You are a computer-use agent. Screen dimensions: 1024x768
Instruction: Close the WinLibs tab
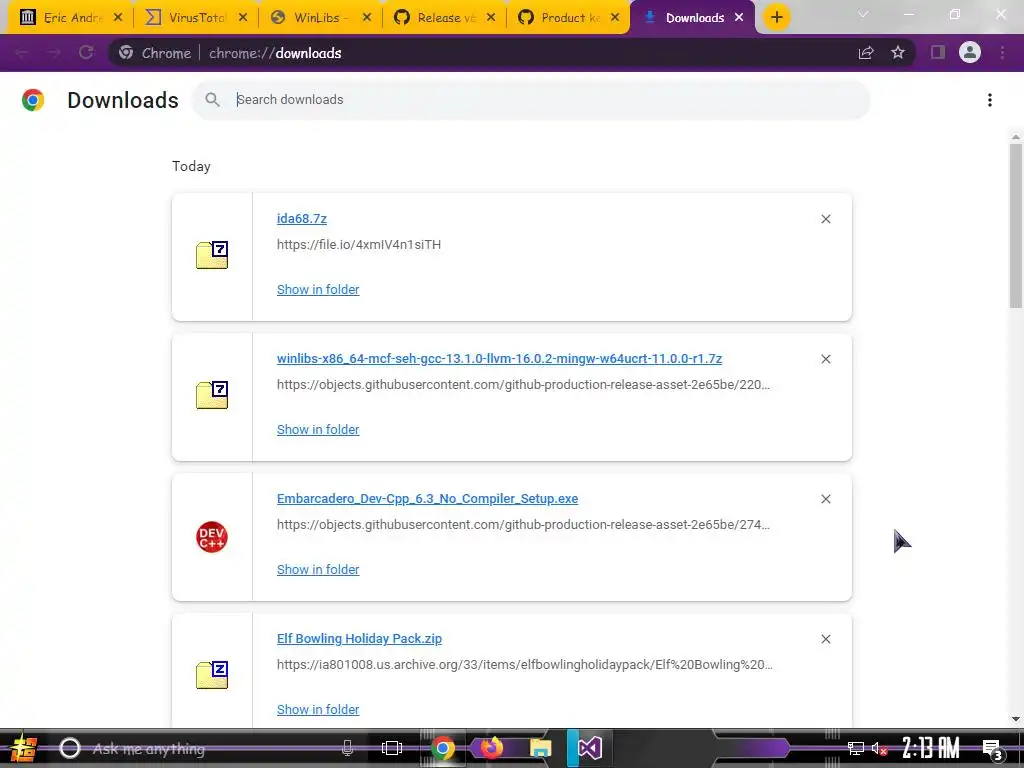tap(367, 18)
